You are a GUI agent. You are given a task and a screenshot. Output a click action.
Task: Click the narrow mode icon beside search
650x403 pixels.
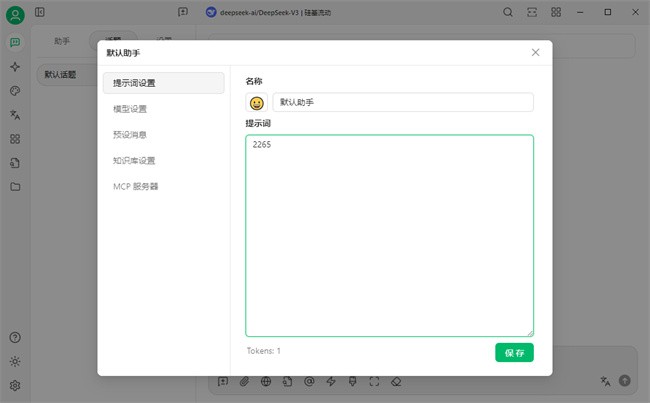[x=532, y=12]
